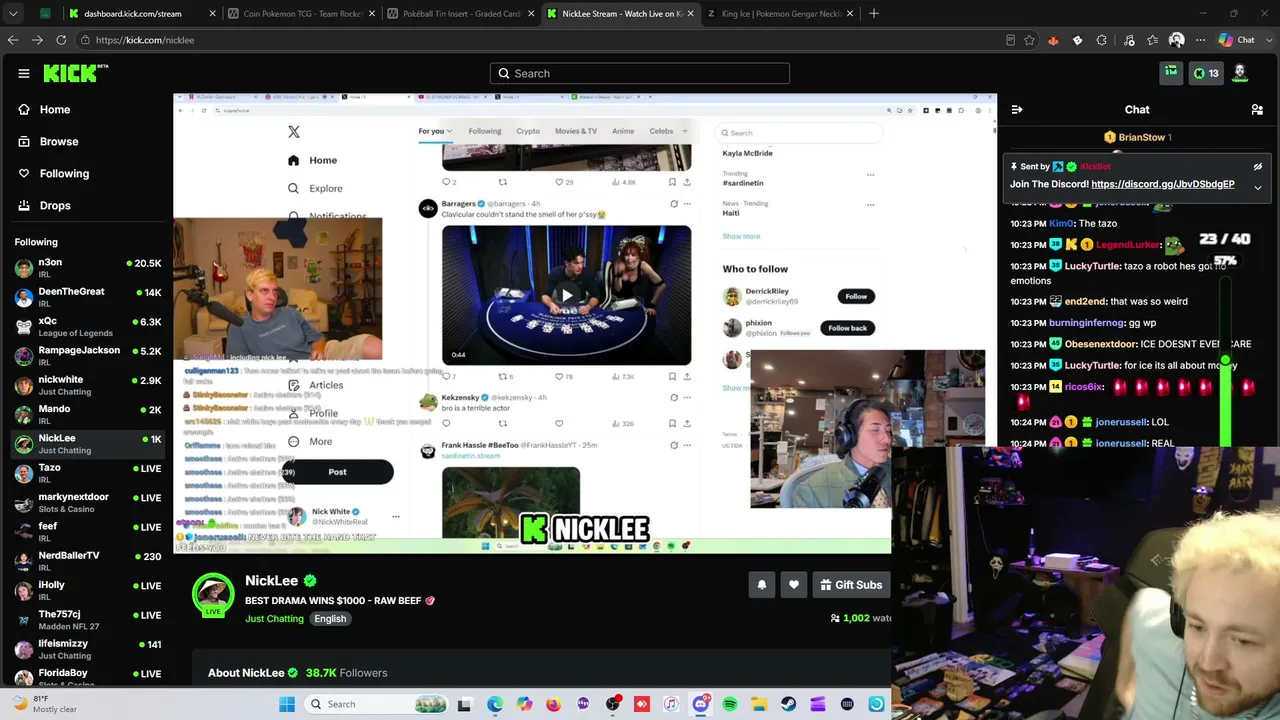Click the Kick logo in the header
This screenshot has width=1280, height=720.
click(x=76, y=73)
